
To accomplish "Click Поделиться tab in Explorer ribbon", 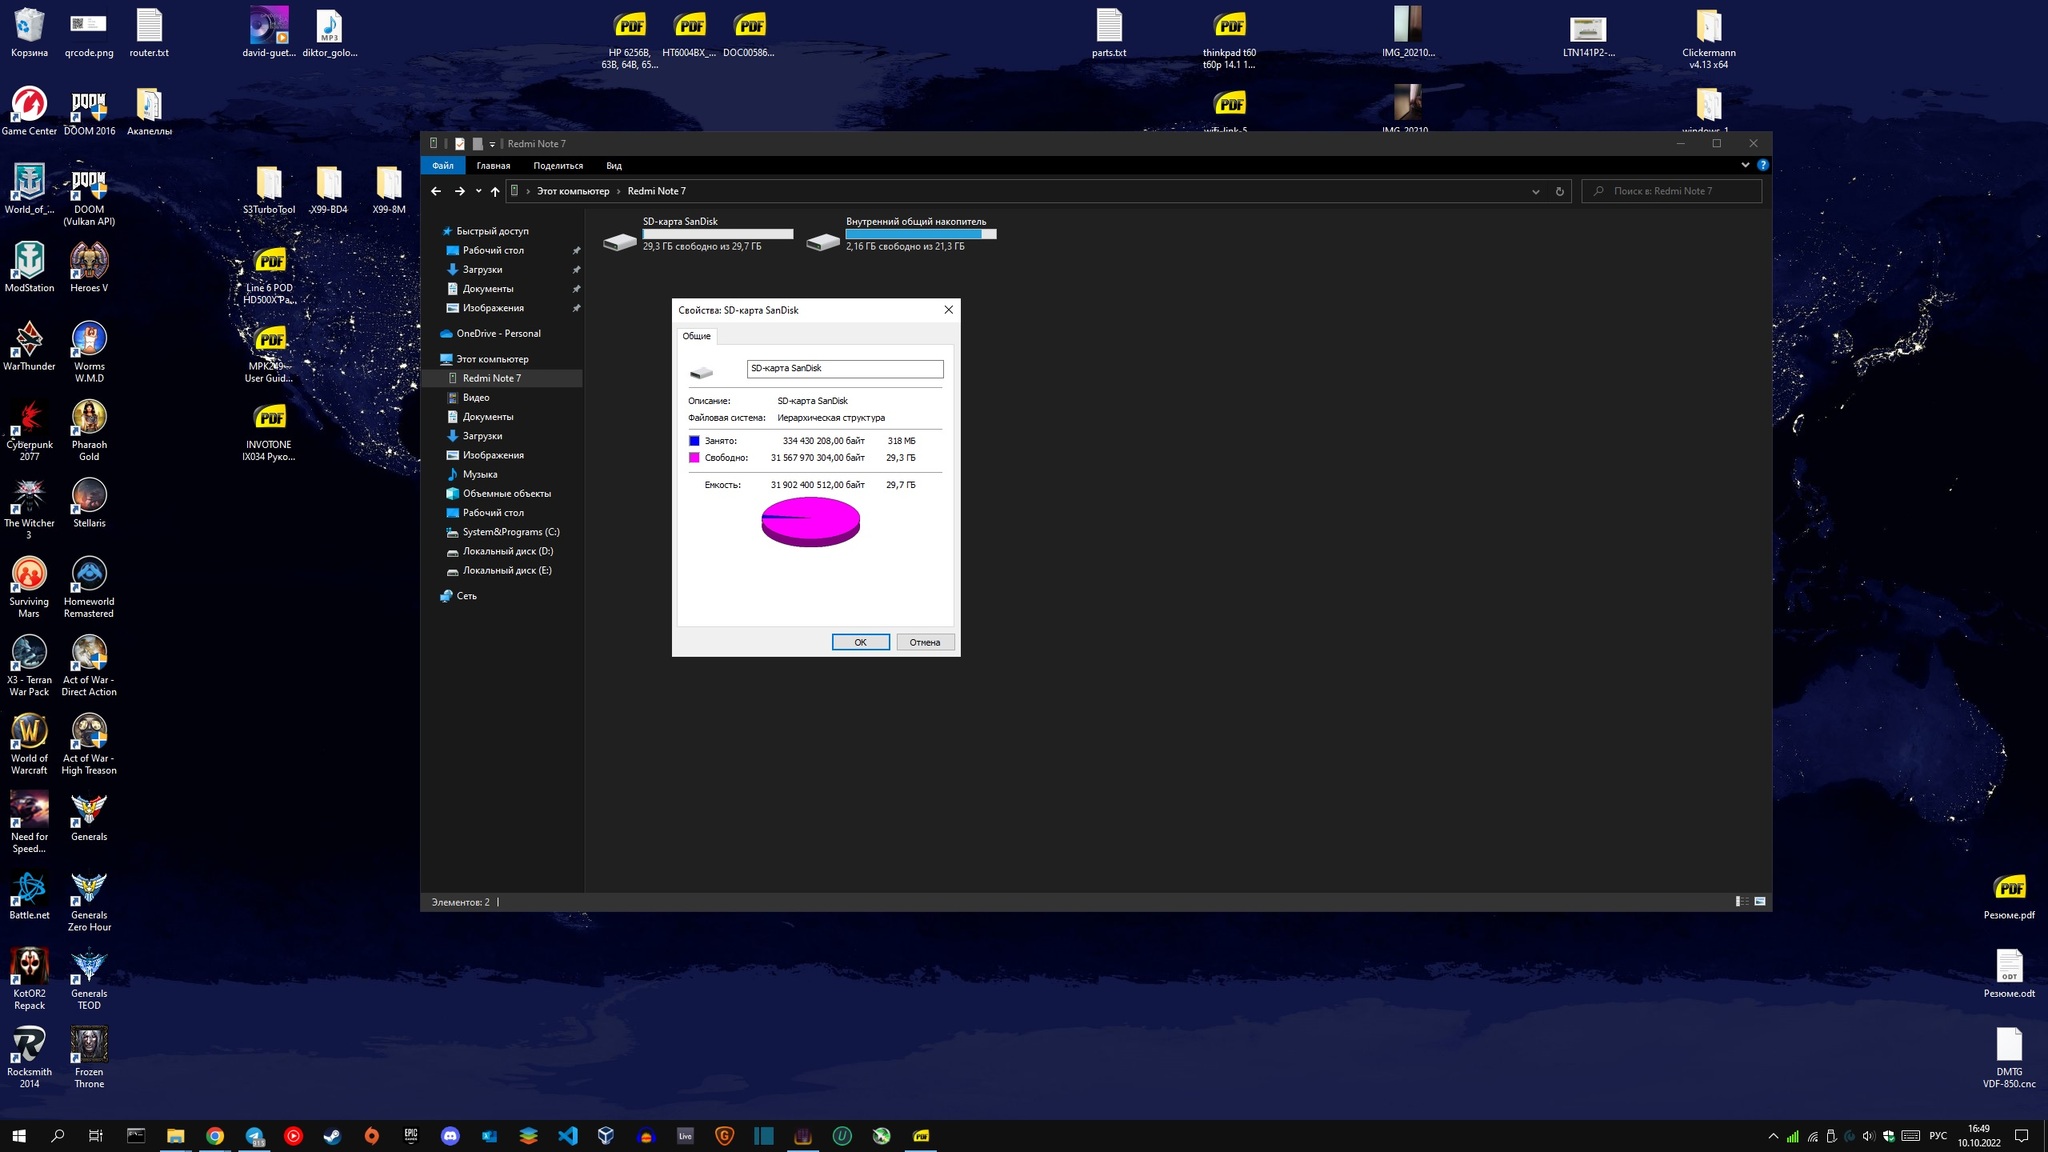I will [x=558, y=165].
